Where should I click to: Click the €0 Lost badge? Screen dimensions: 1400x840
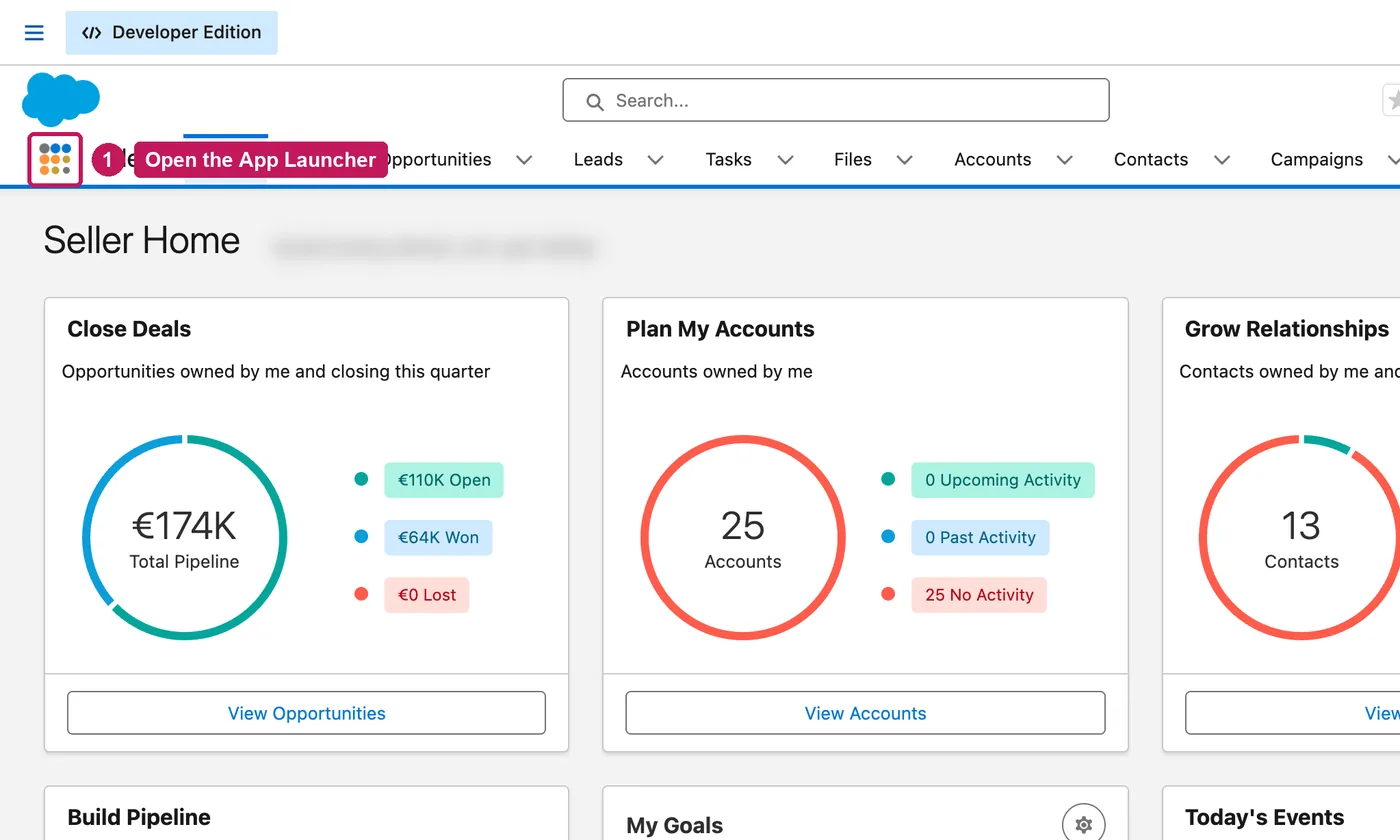pos(427,595)
